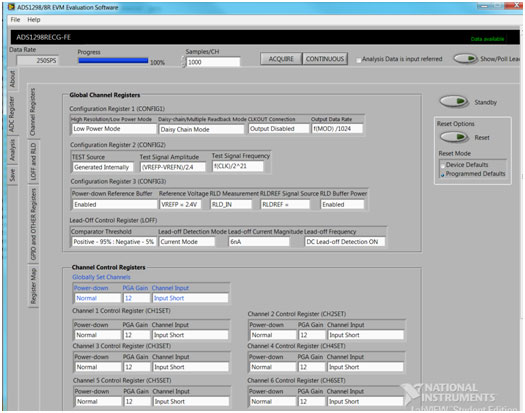This screenshot has height=413, width=525.
Task: Open Channel 6 Power-down Normal dropdown
Action: click(x=273, y=401)
